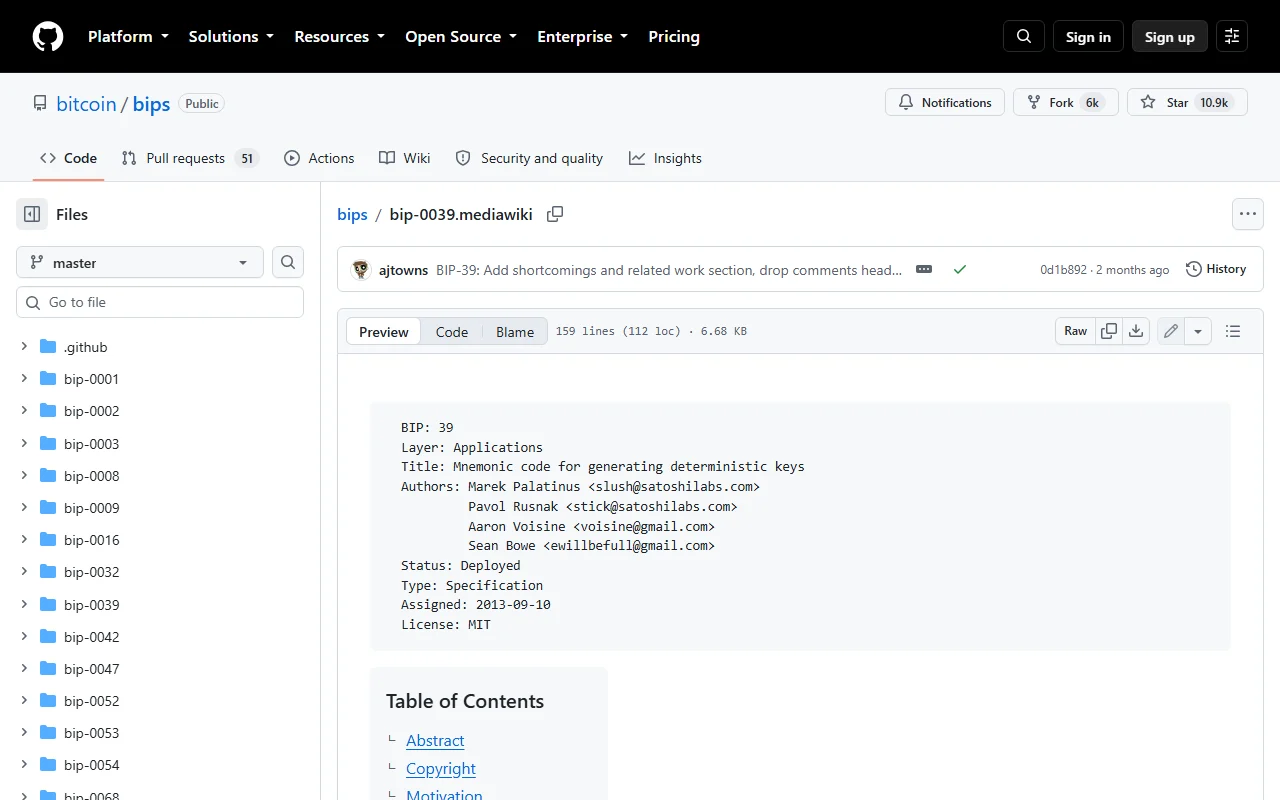
Task: Open commit 0d1b892
Action: point(1063,270)
